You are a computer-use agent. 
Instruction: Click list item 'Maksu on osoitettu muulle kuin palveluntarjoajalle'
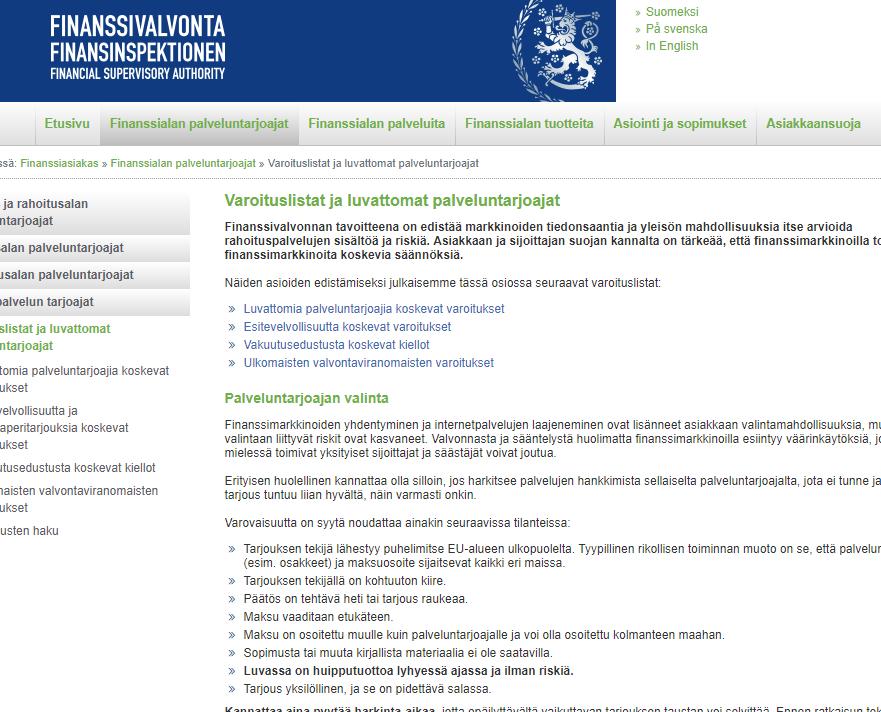(x=484, y=634)
